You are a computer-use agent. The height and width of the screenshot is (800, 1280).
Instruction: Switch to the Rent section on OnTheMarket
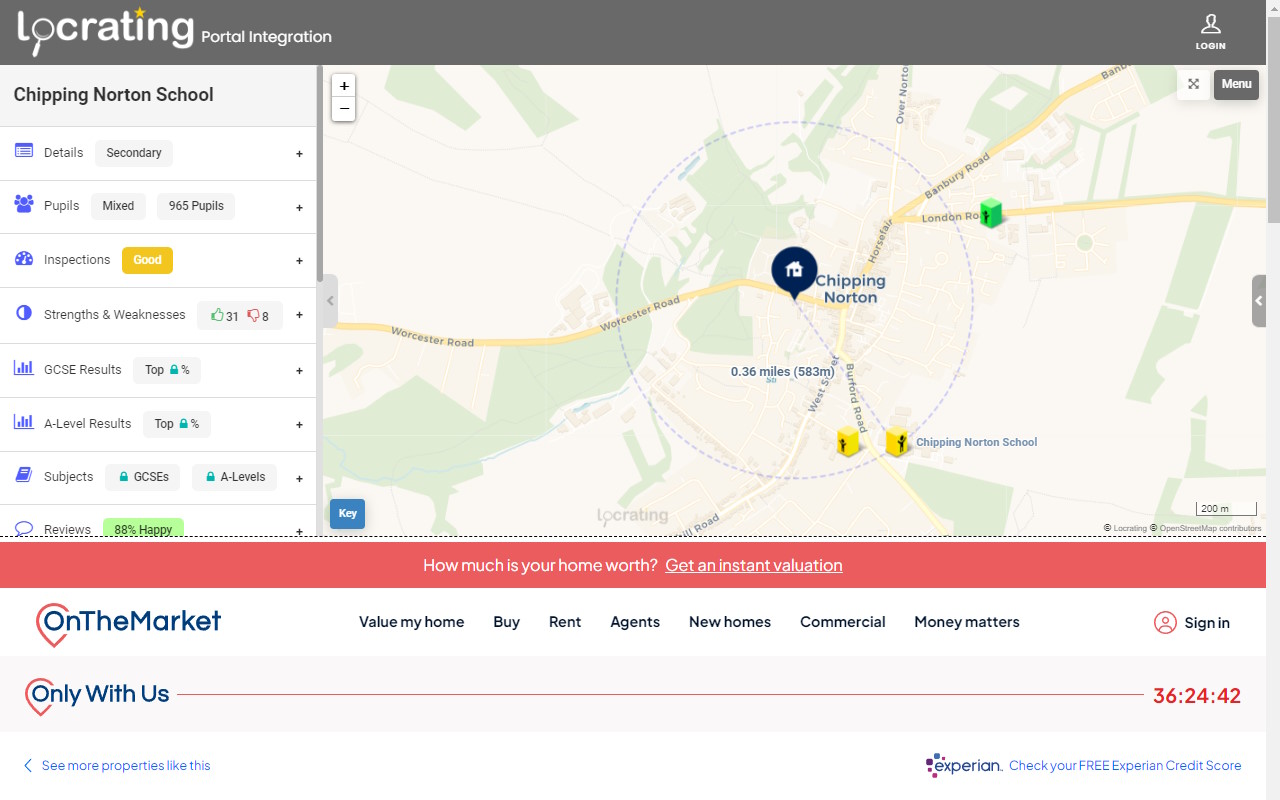[565, 622]
